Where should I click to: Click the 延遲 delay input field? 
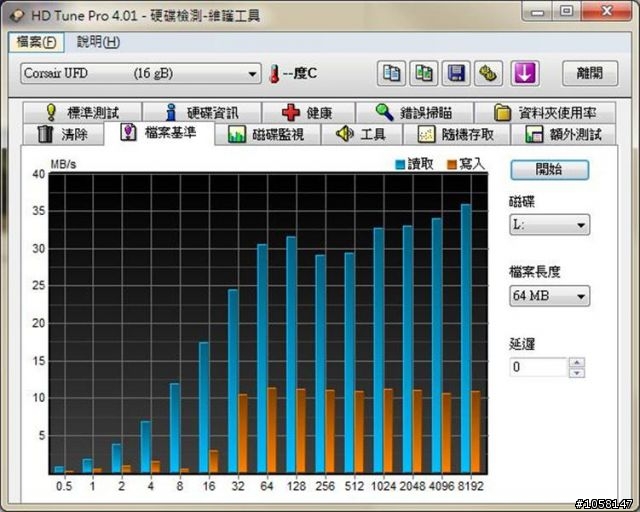click(x=539, y=367)
